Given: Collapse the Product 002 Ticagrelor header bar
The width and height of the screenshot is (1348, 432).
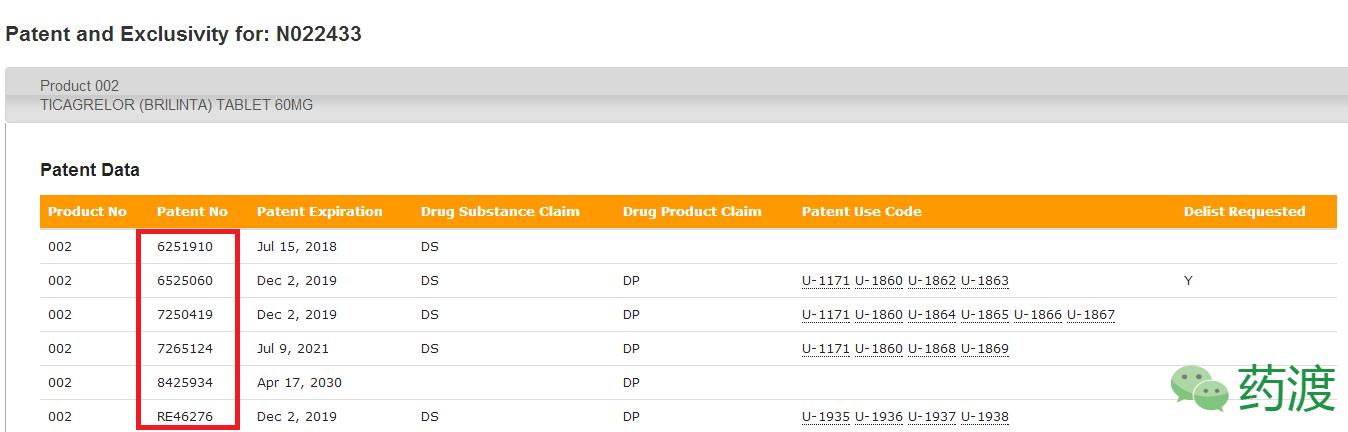Looking at the screenshot, I should [x=676, y=95].
